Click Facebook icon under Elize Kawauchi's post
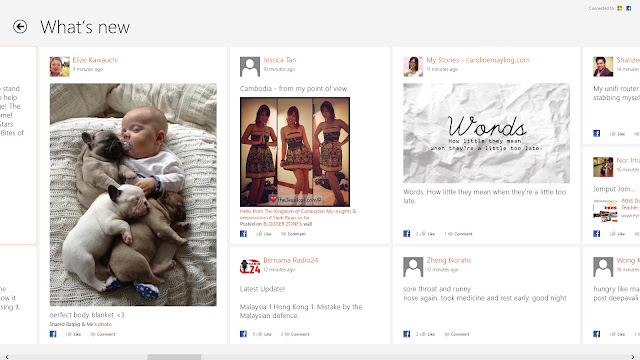The width and height of the screenshot is (640, 360). [x=53, y=334]
